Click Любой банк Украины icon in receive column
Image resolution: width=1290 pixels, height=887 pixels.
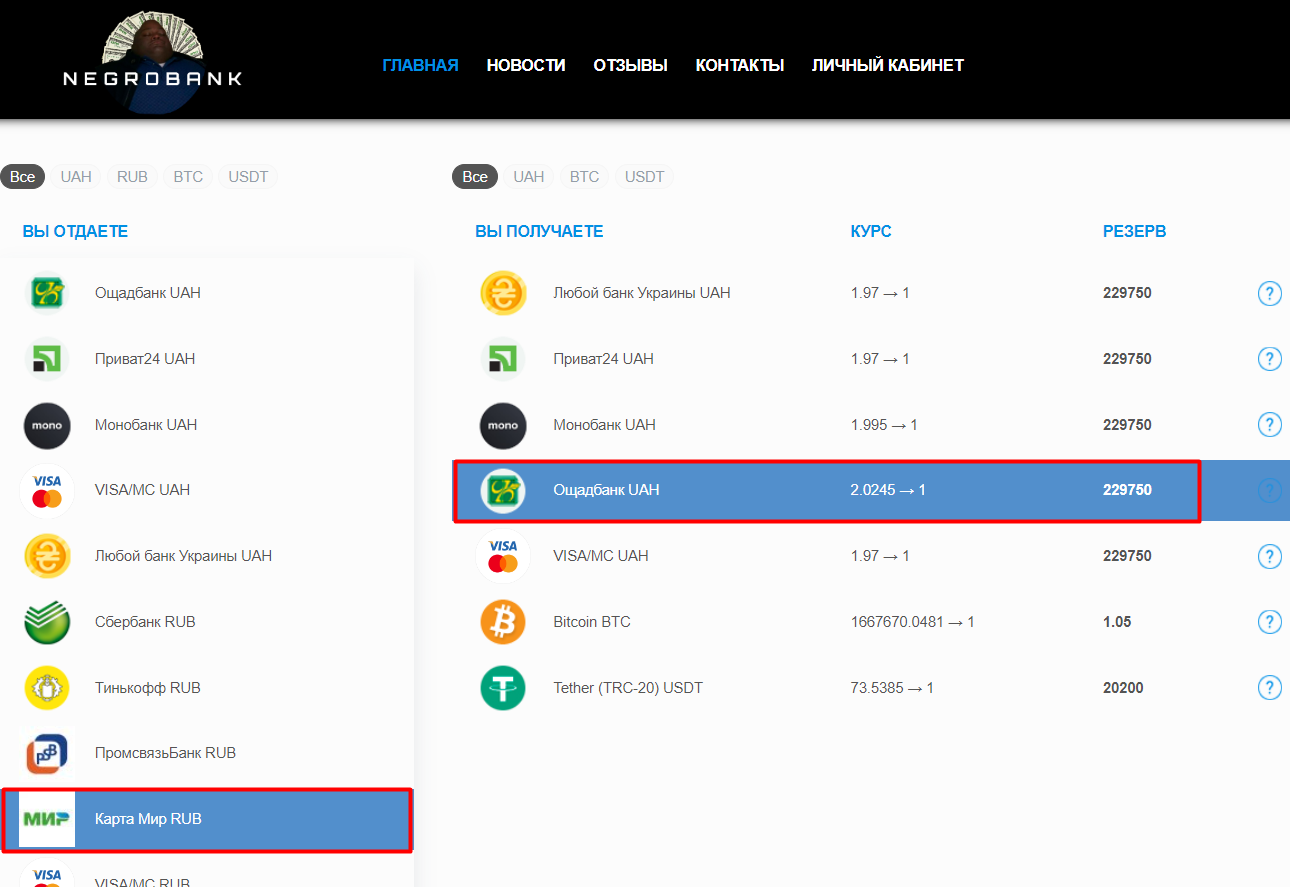point(503,293)
